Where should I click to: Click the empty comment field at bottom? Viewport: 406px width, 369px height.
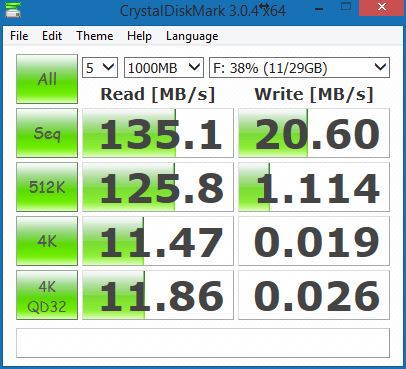click(x=203, y=343)
